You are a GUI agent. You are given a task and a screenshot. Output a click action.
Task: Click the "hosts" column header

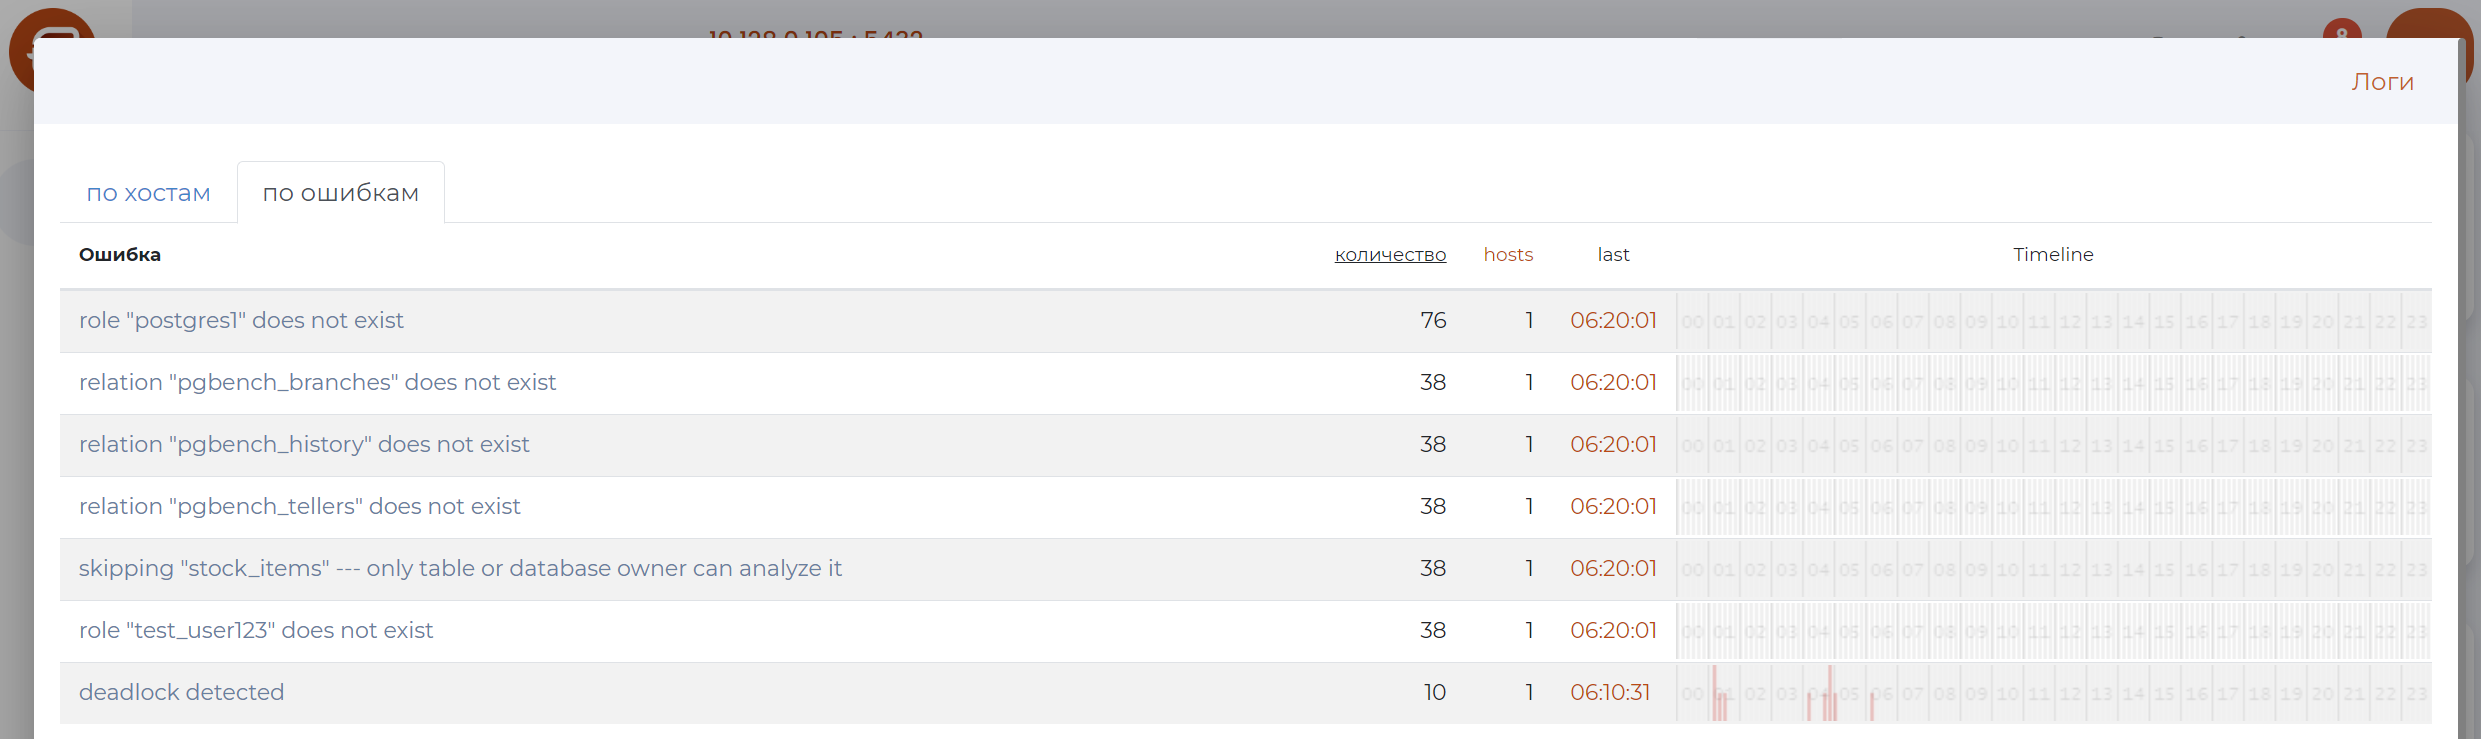(1508, 255)
